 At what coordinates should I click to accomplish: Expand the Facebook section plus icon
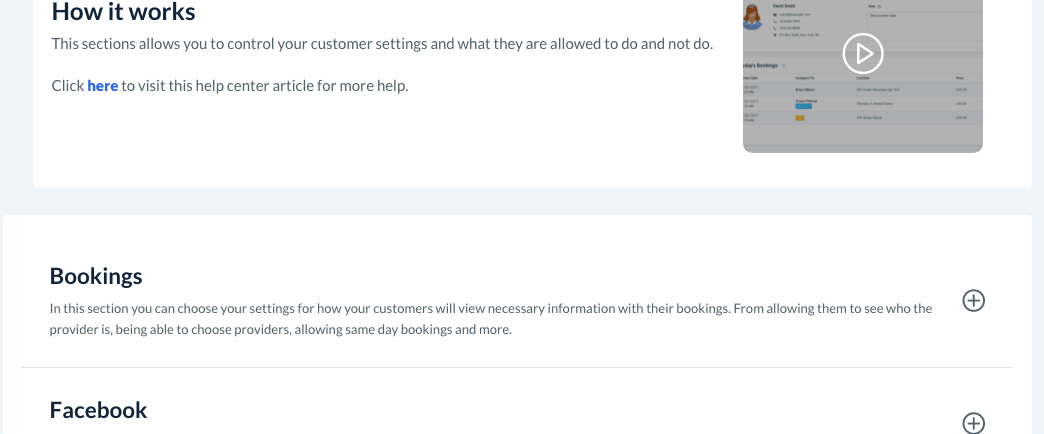pyautogui.click(x=973, y=423)
